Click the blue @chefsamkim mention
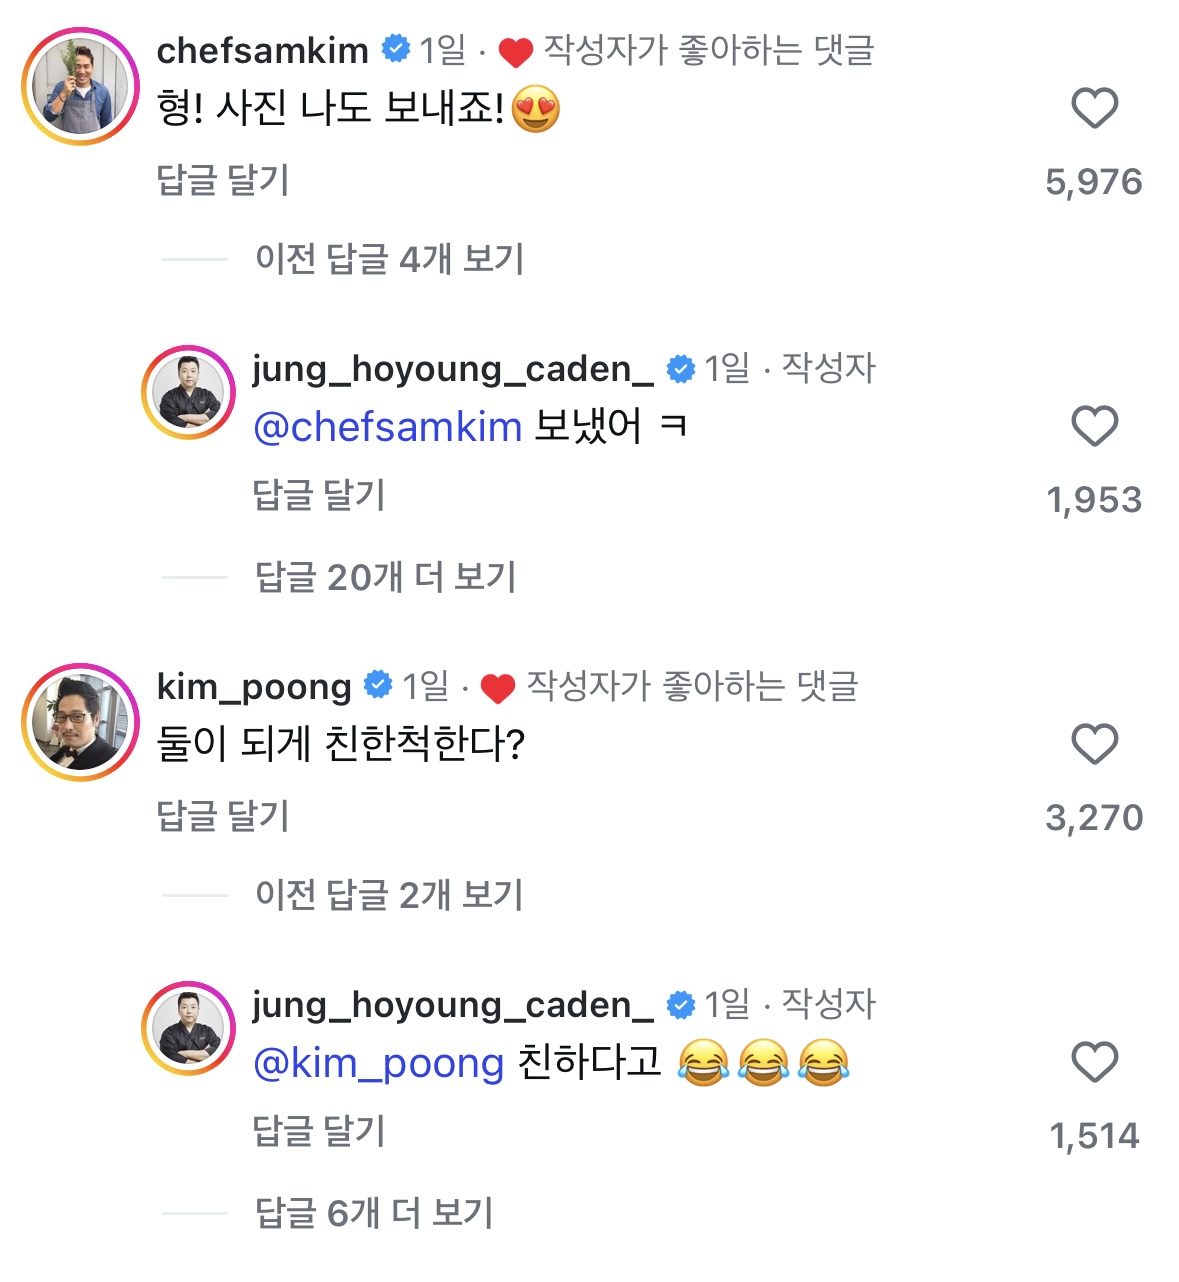The height and width of the screenshot is (1282, 1179). point(388,427)
